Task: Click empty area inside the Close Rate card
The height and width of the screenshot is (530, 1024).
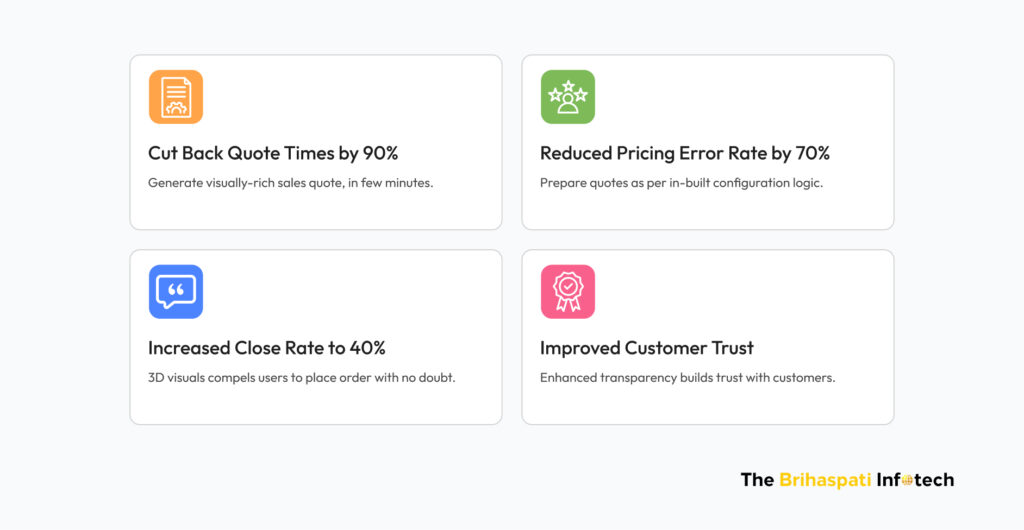Action: pos(380,295)
